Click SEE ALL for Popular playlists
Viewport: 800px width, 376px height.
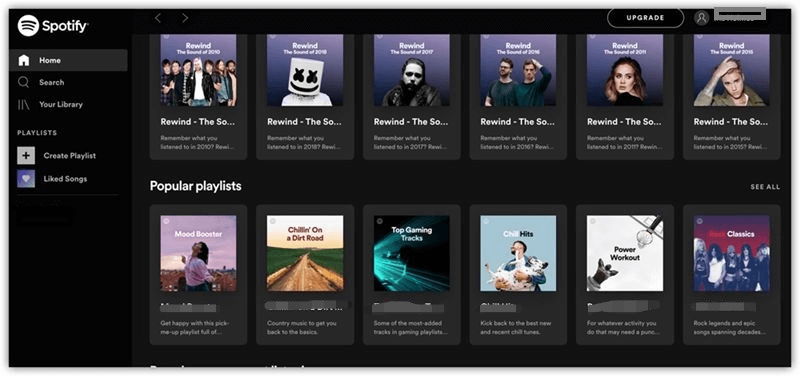click(x=765, y=187)
